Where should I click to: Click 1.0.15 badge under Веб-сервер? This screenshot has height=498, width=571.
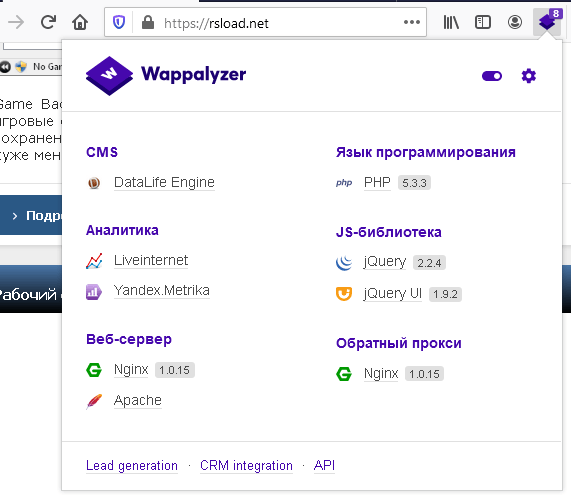[x=174, y=370]
